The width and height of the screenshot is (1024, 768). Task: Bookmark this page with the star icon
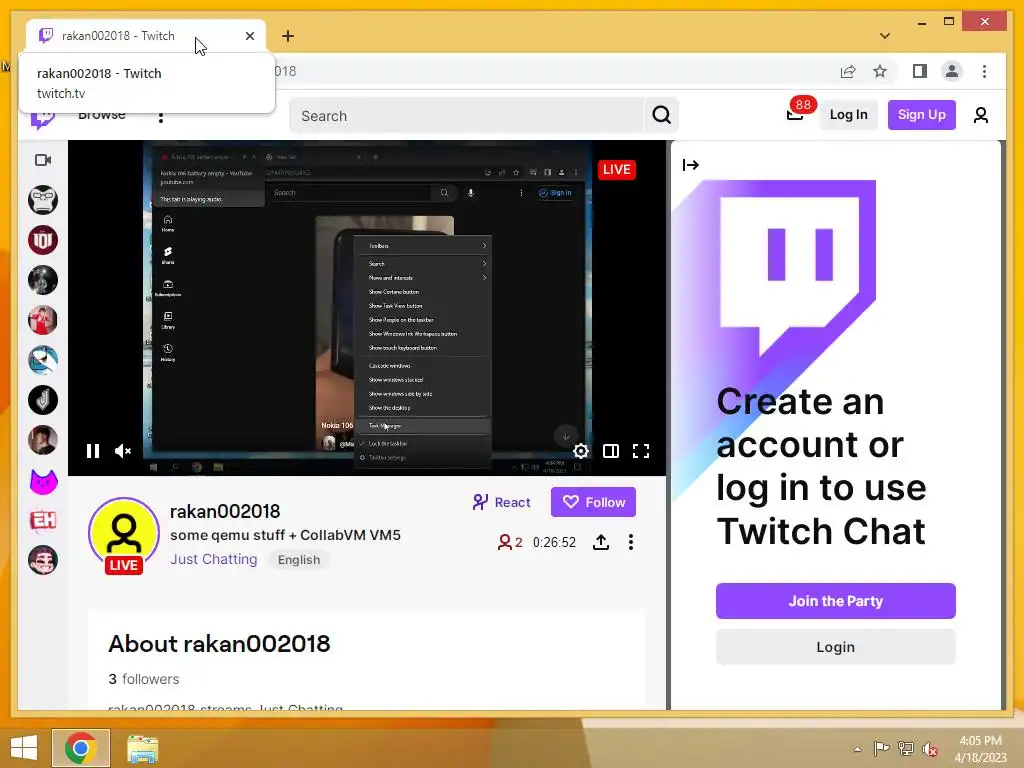tap(880, 71)
